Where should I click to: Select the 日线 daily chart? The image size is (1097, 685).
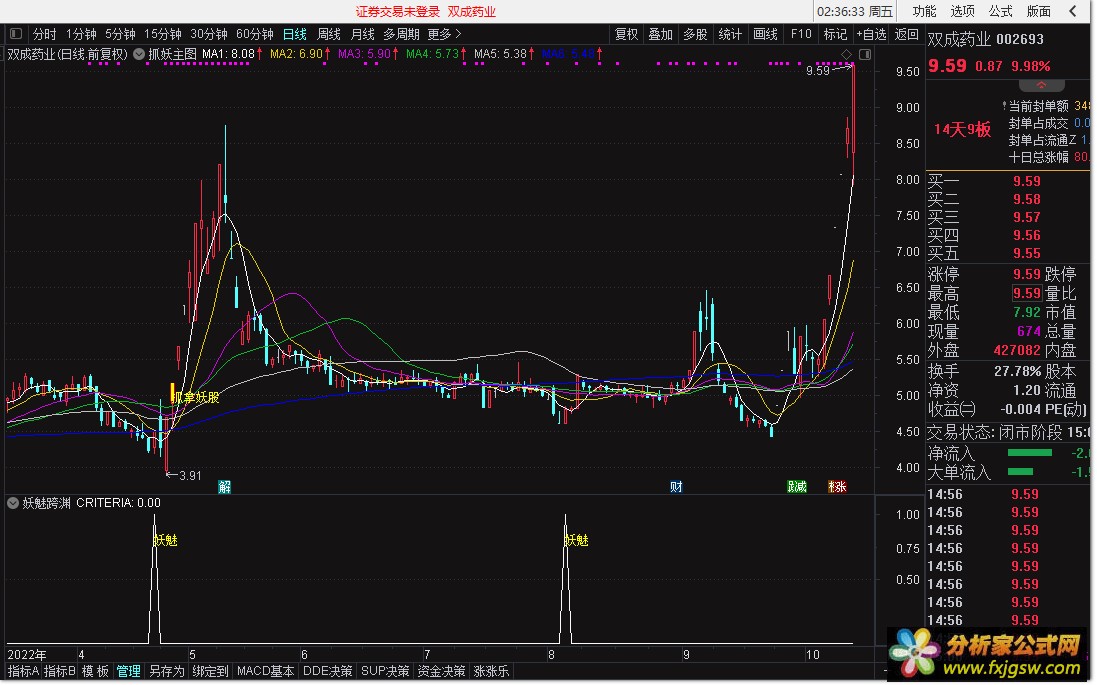coord(295,34)
